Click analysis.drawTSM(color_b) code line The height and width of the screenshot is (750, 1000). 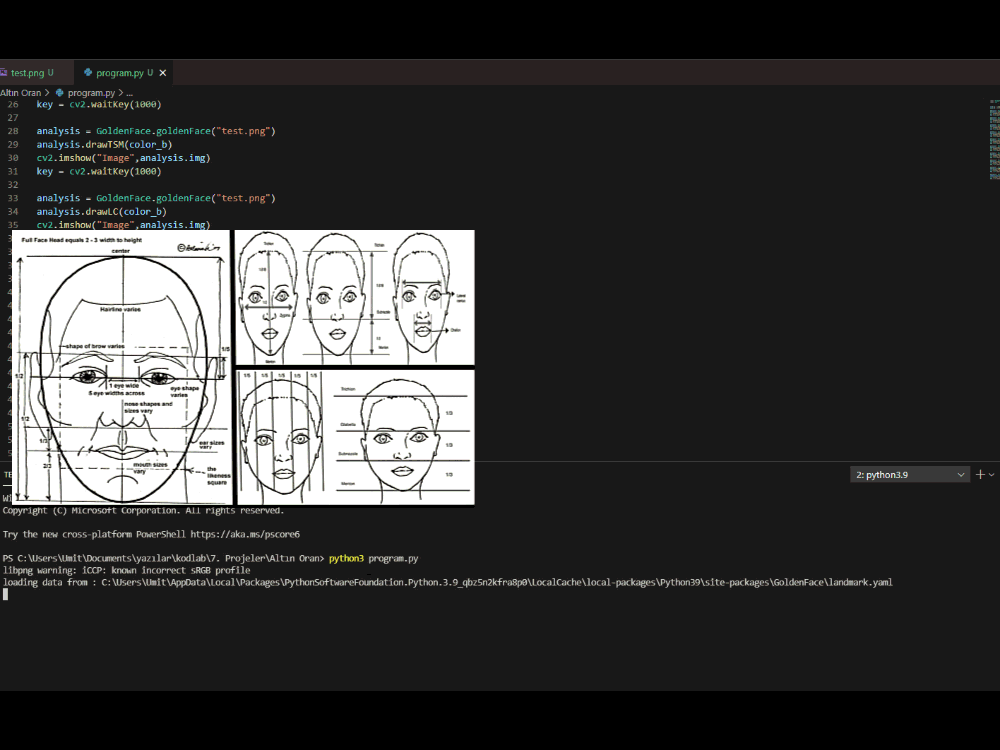(104, 144)
